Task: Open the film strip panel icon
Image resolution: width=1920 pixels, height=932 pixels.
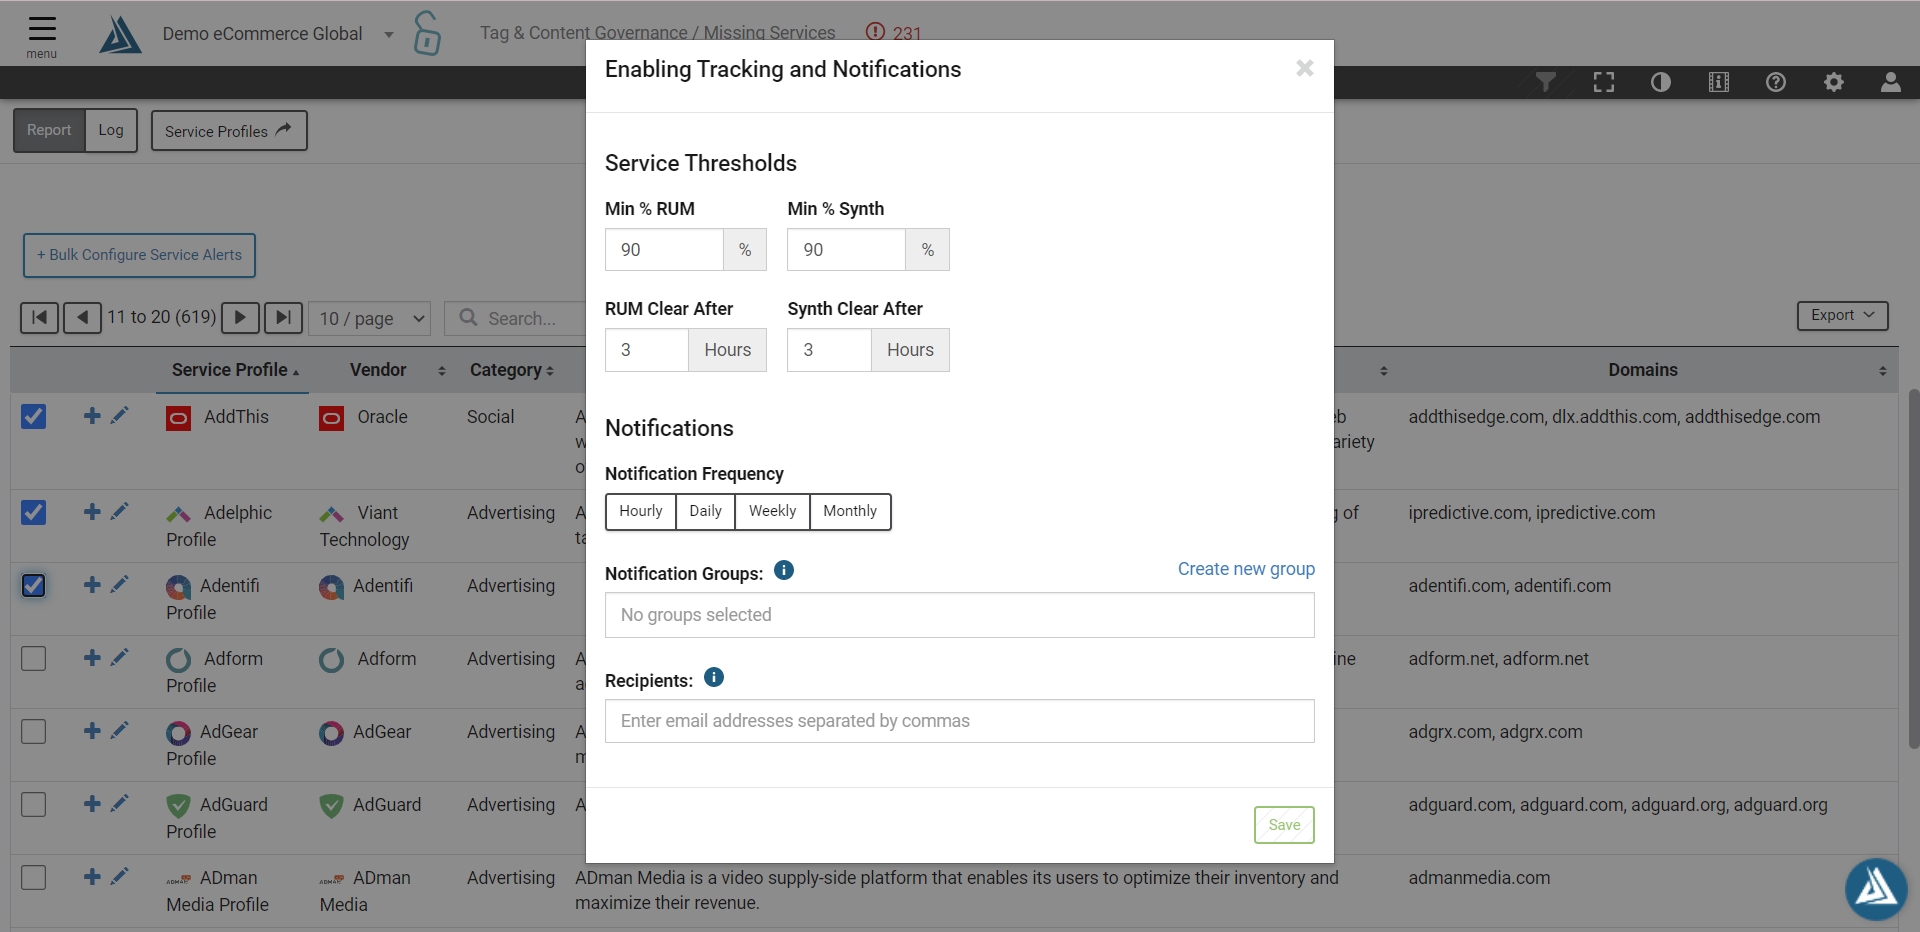Action: tap(1719, 82)
